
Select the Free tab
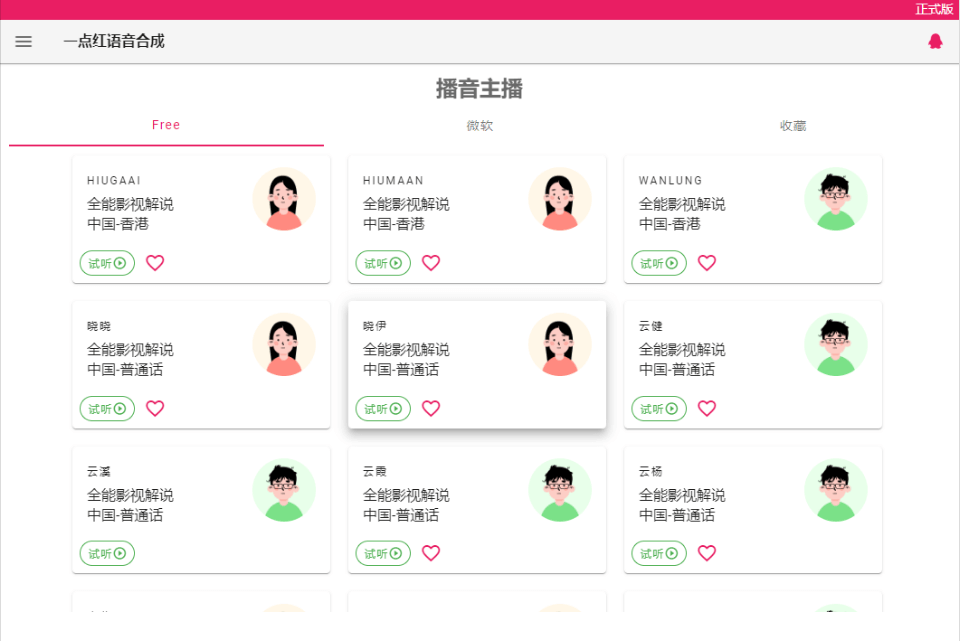(166, 125)
